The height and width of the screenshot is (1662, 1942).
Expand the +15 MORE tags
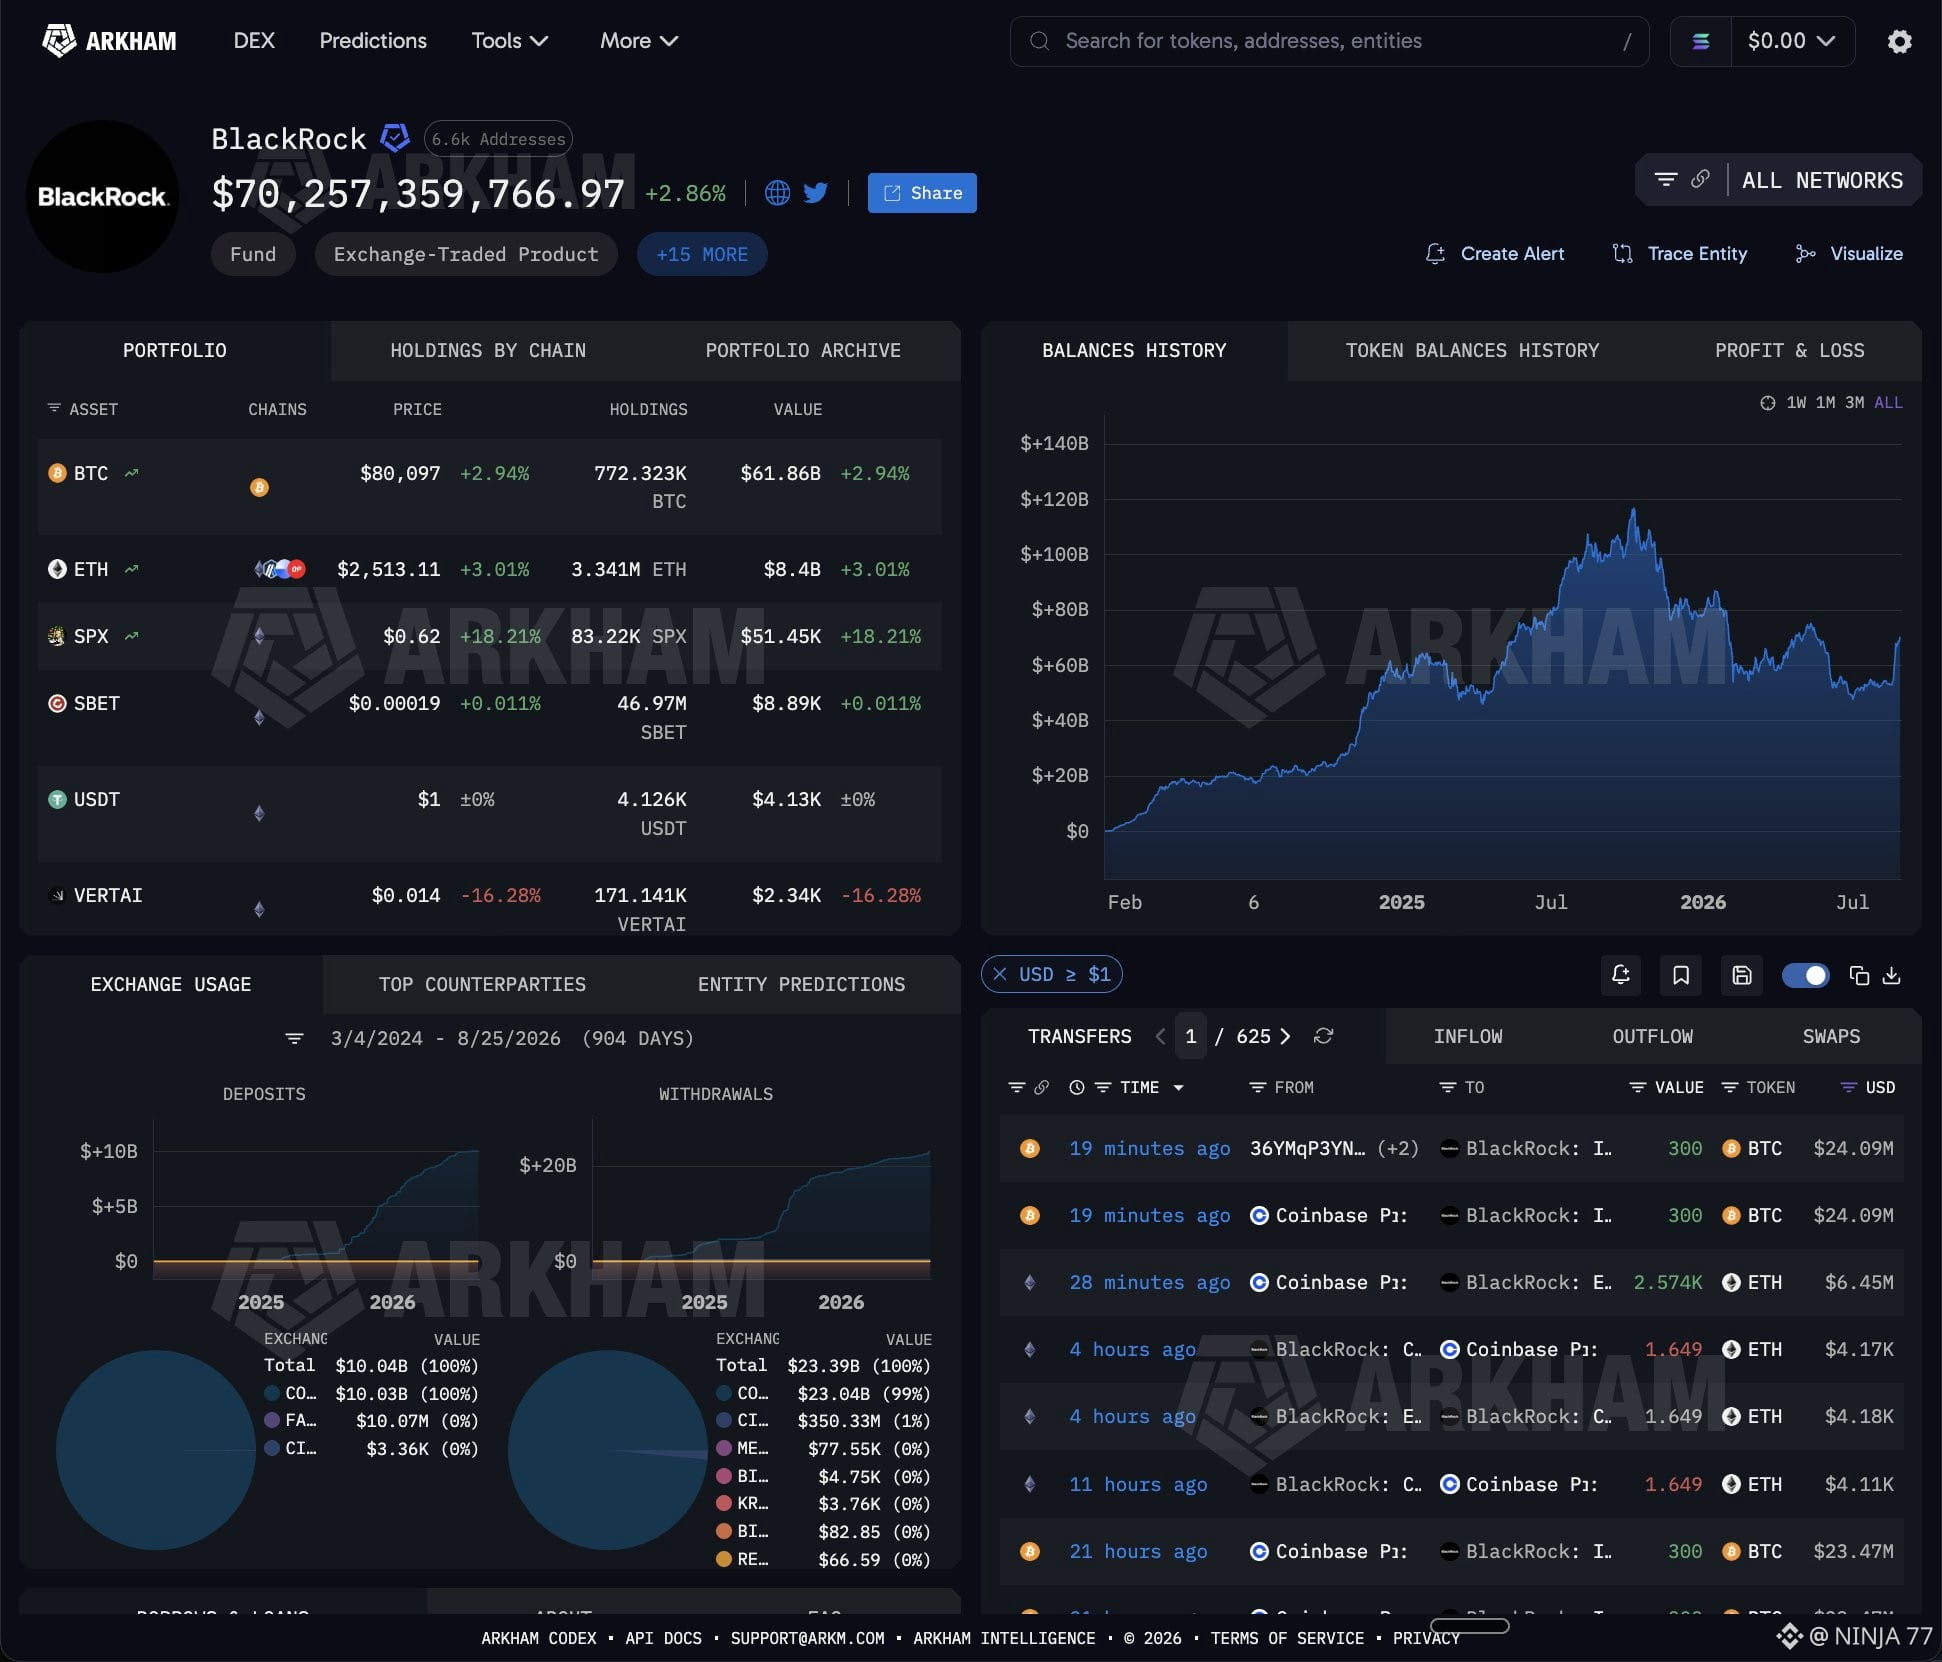tap(702, 254)
